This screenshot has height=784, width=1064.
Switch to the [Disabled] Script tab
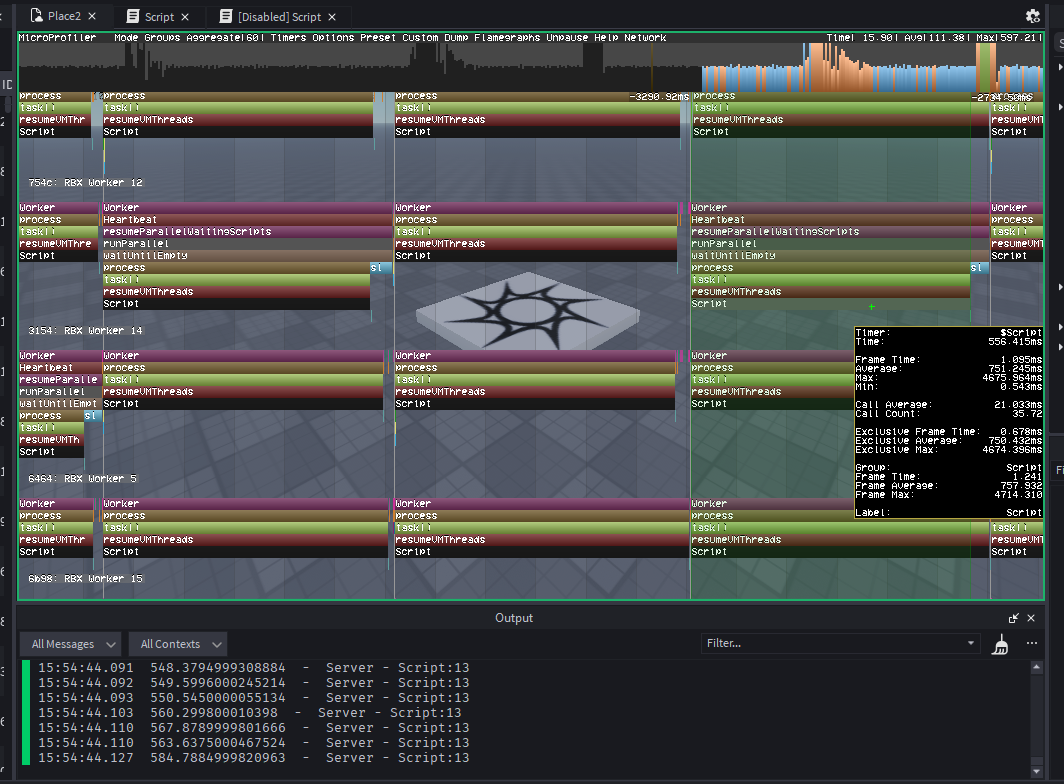[280, 16]
